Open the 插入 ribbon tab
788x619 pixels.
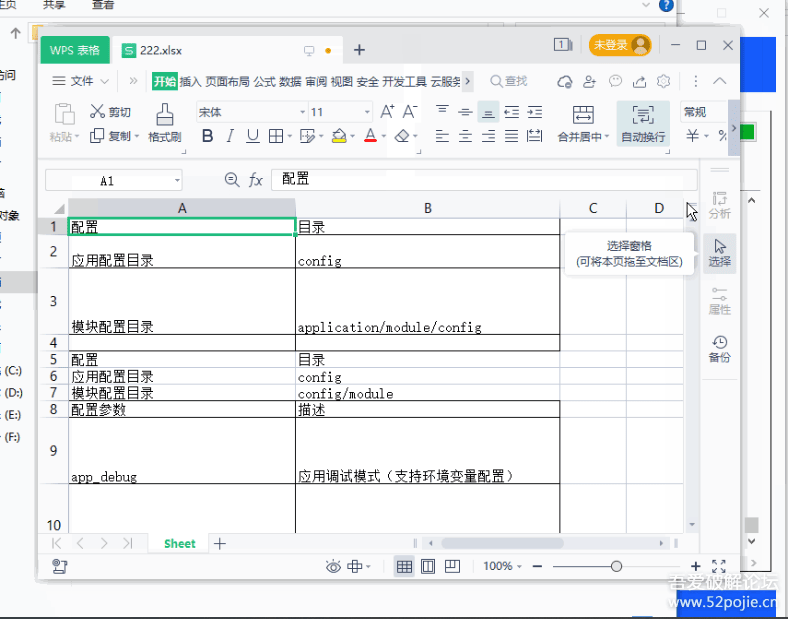click(190, 81)
